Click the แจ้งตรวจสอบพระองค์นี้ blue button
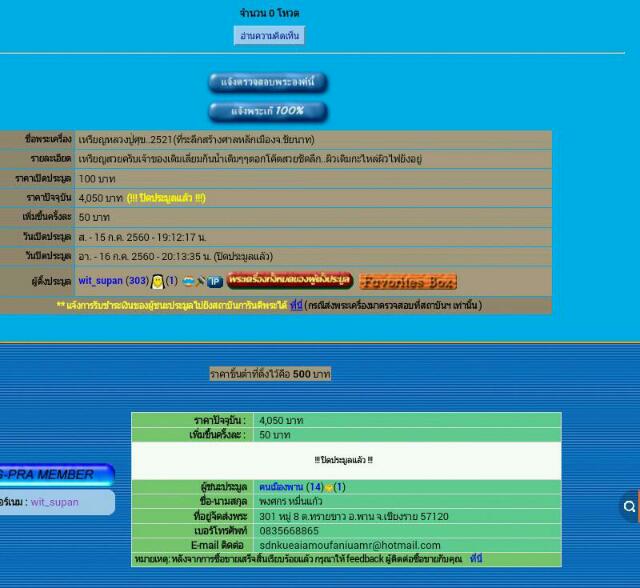 pyautogui.click(x=267, y=82)
